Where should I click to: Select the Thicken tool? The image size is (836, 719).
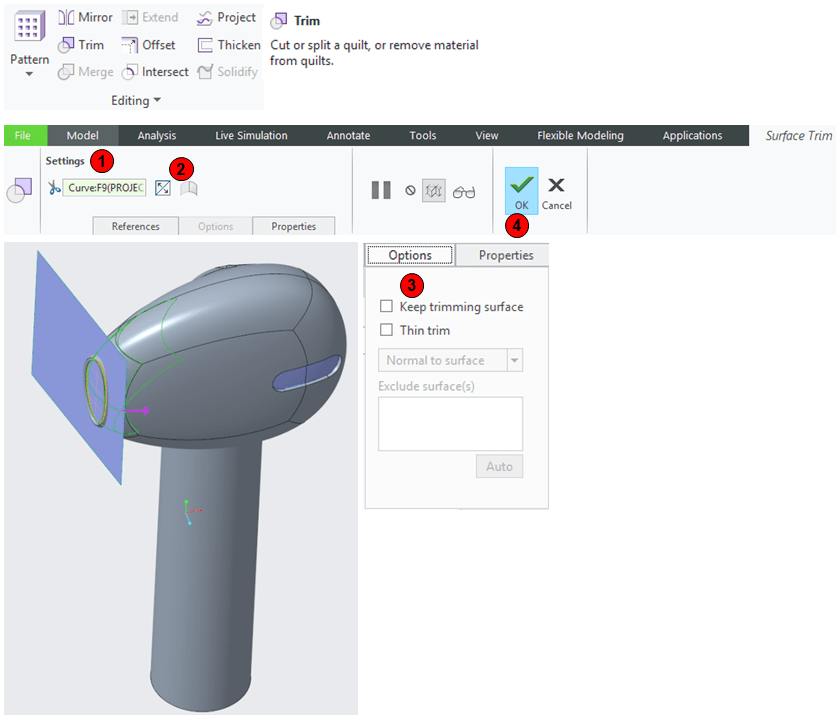coord(229,45)
